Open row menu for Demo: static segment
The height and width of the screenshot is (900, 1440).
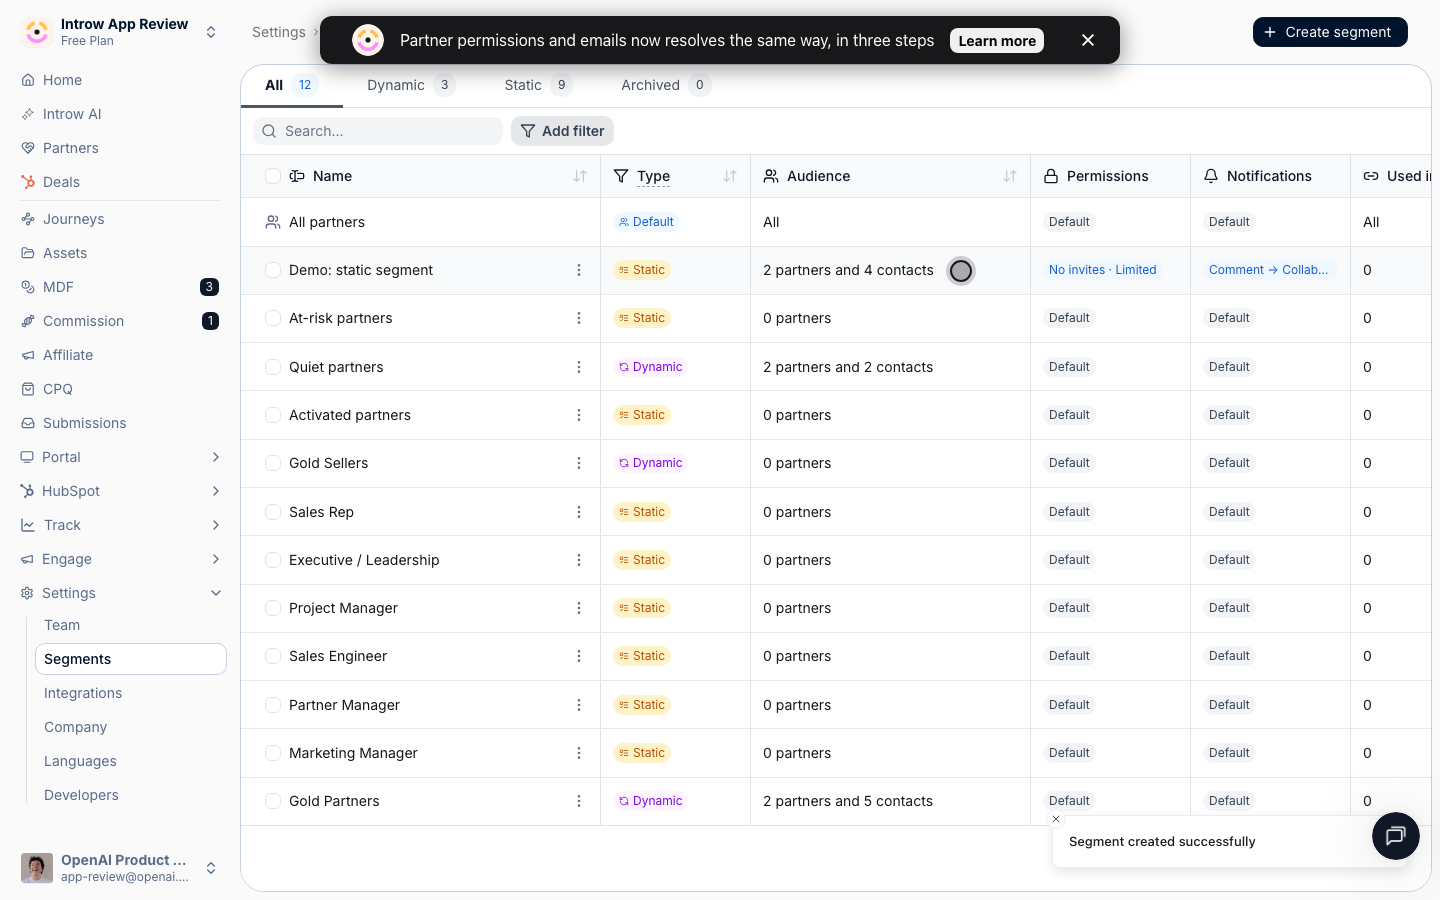pyautogui.click(x=579, y=270)
